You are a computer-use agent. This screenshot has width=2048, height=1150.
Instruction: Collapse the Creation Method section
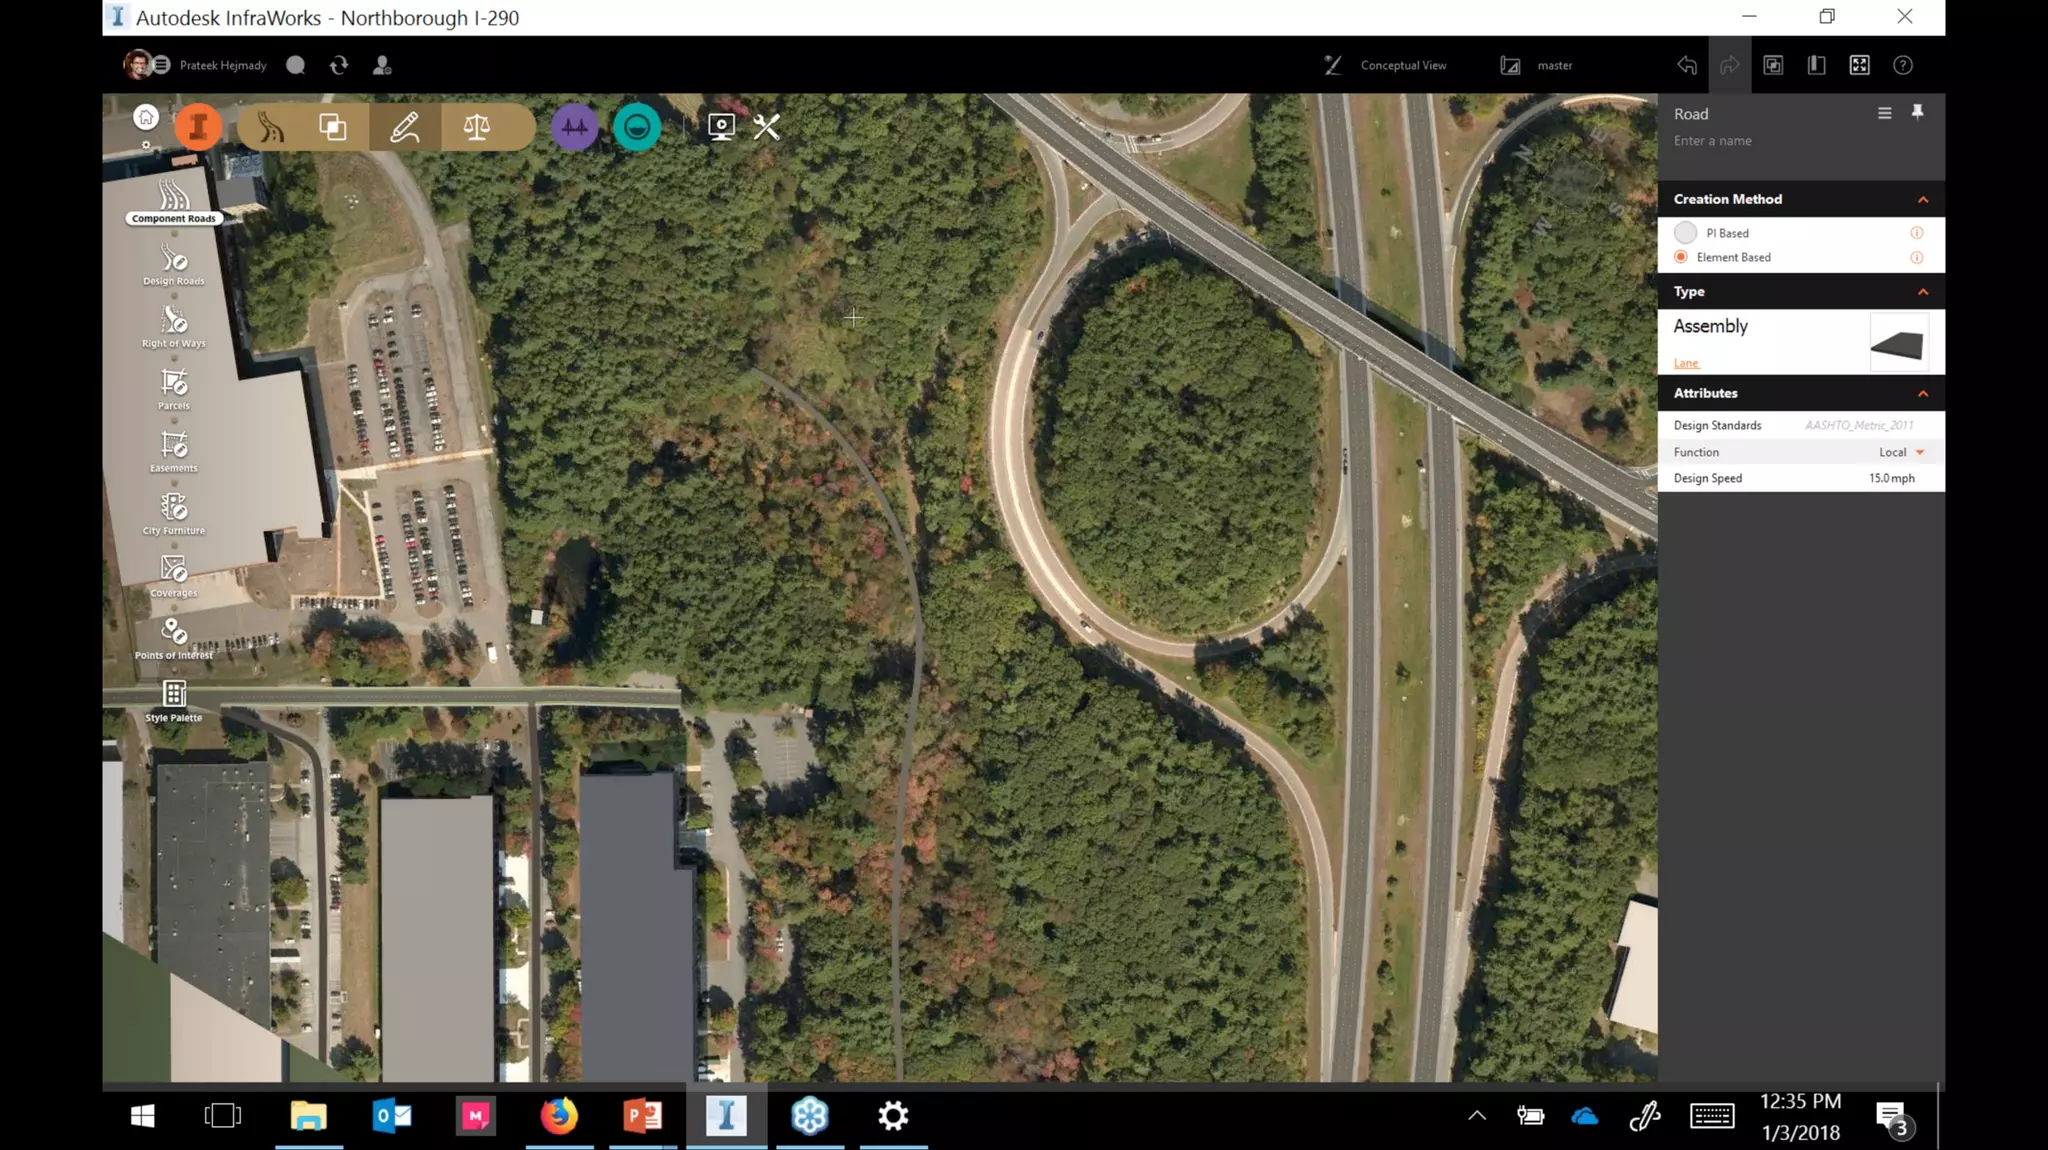[1922, 199]
